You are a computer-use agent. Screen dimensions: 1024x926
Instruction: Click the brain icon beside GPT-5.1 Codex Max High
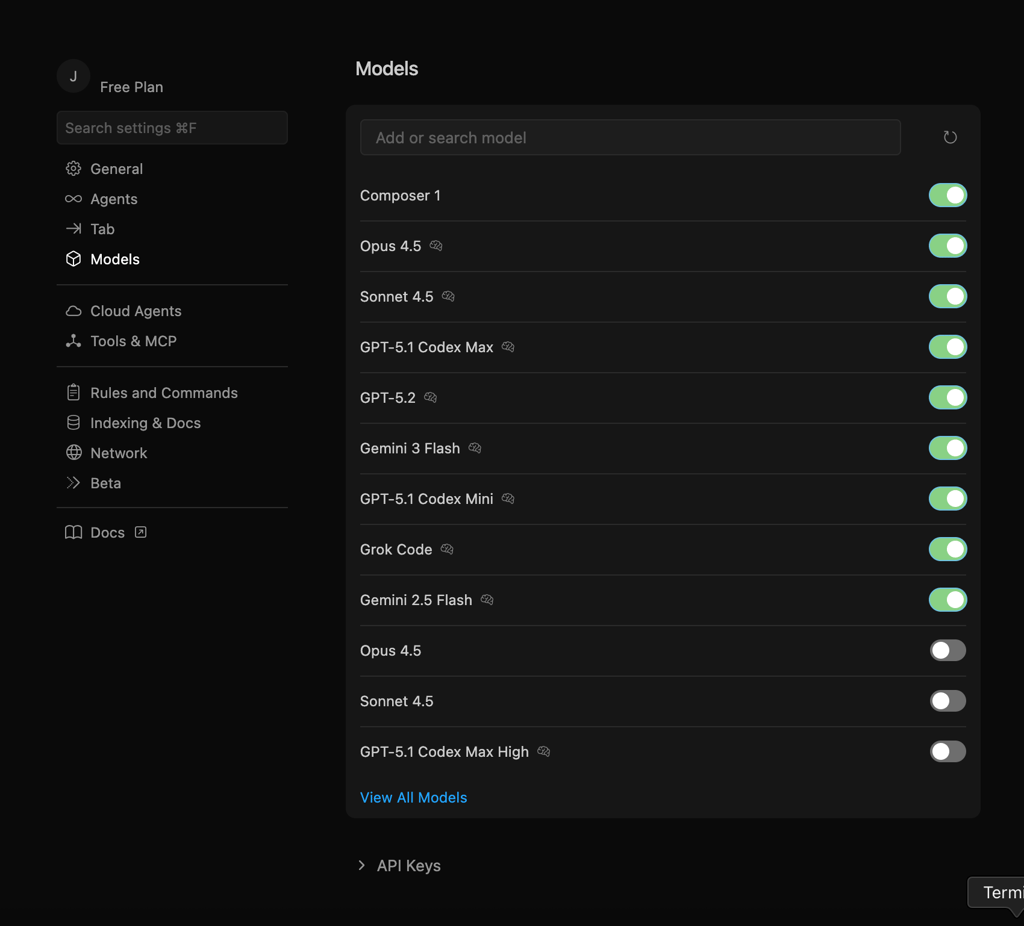click(x=543, y=752)
